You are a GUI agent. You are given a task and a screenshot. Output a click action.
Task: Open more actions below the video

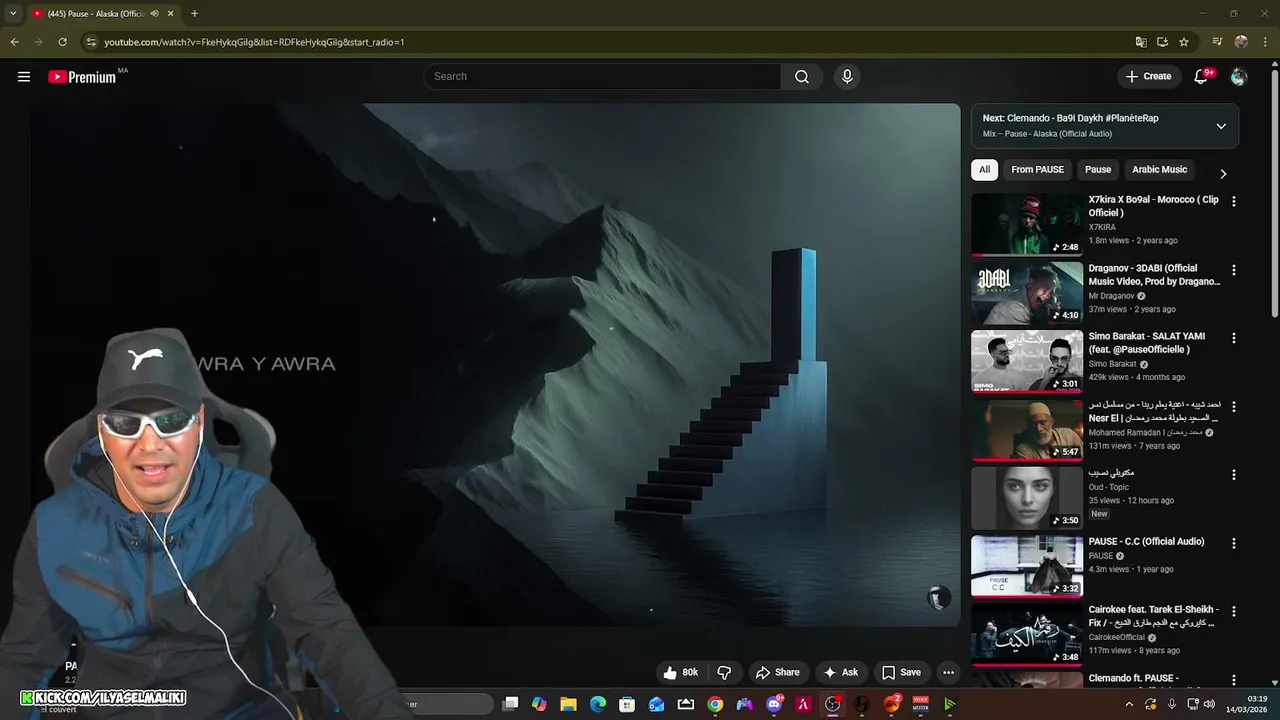[x=949, y=673]
